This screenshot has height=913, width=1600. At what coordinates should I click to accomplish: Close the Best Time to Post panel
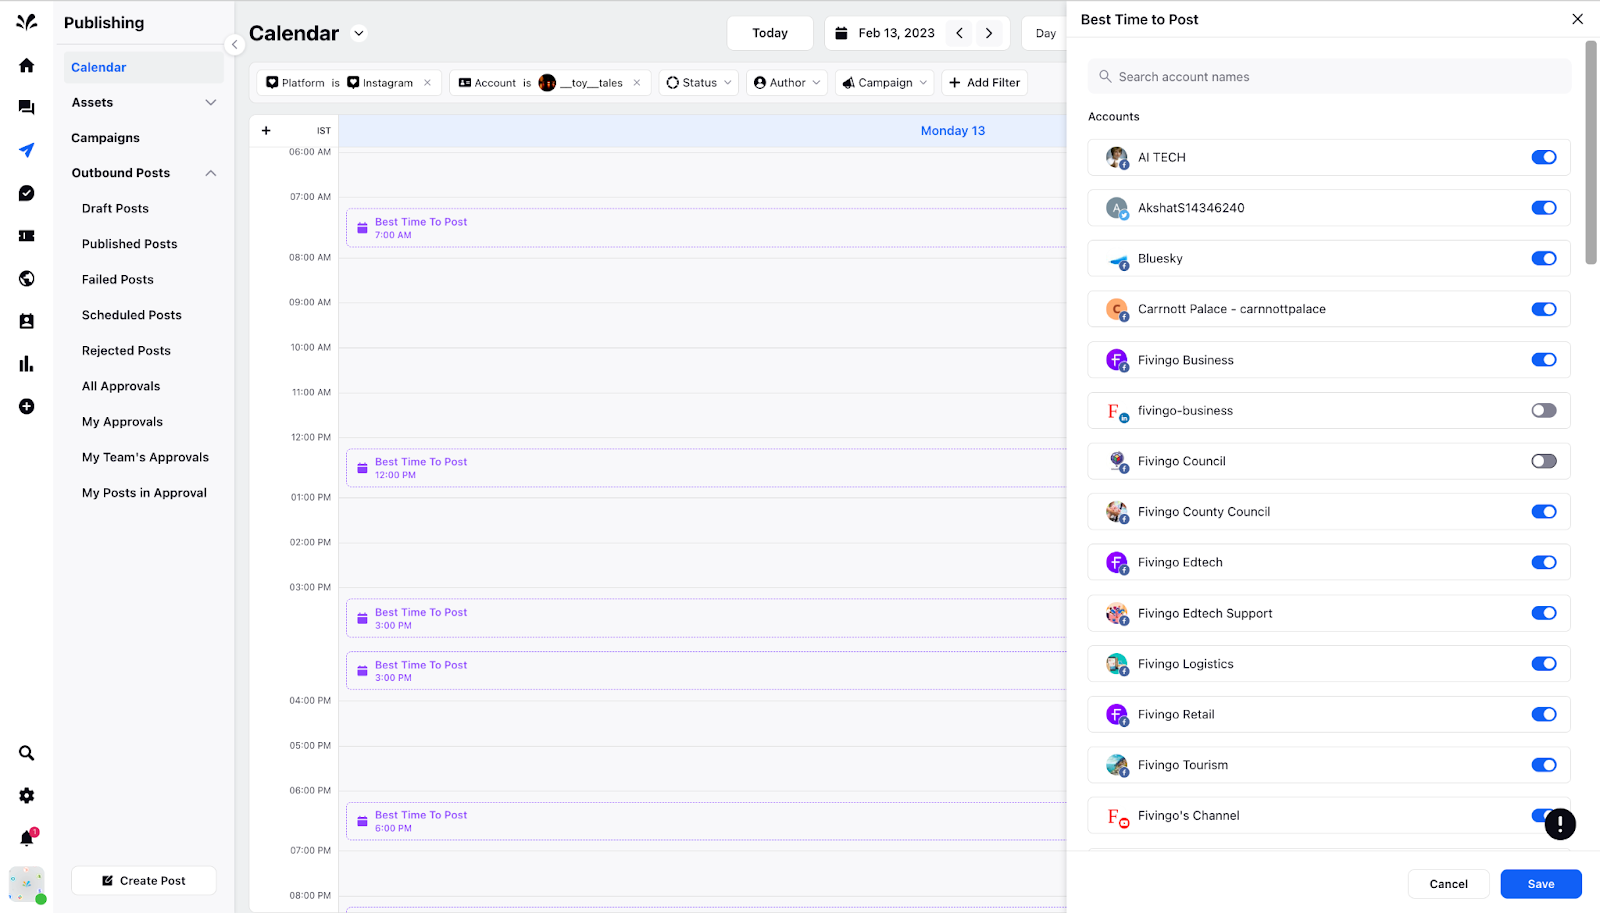pos(1577,19)
